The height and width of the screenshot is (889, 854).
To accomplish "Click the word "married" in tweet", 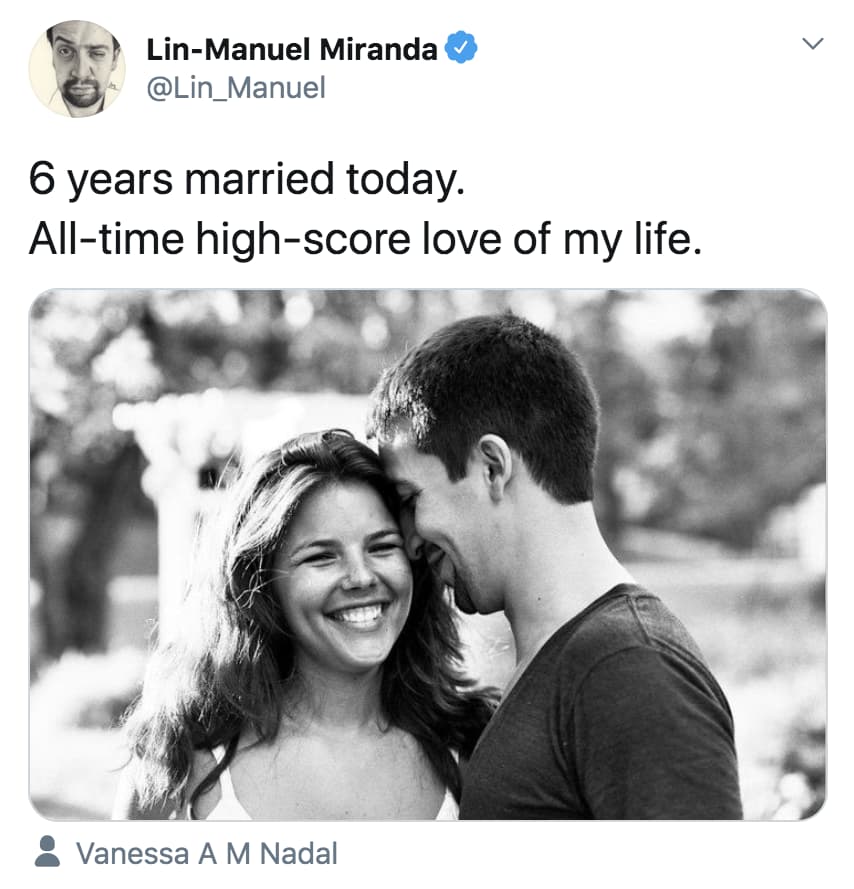I will [263, 180].
